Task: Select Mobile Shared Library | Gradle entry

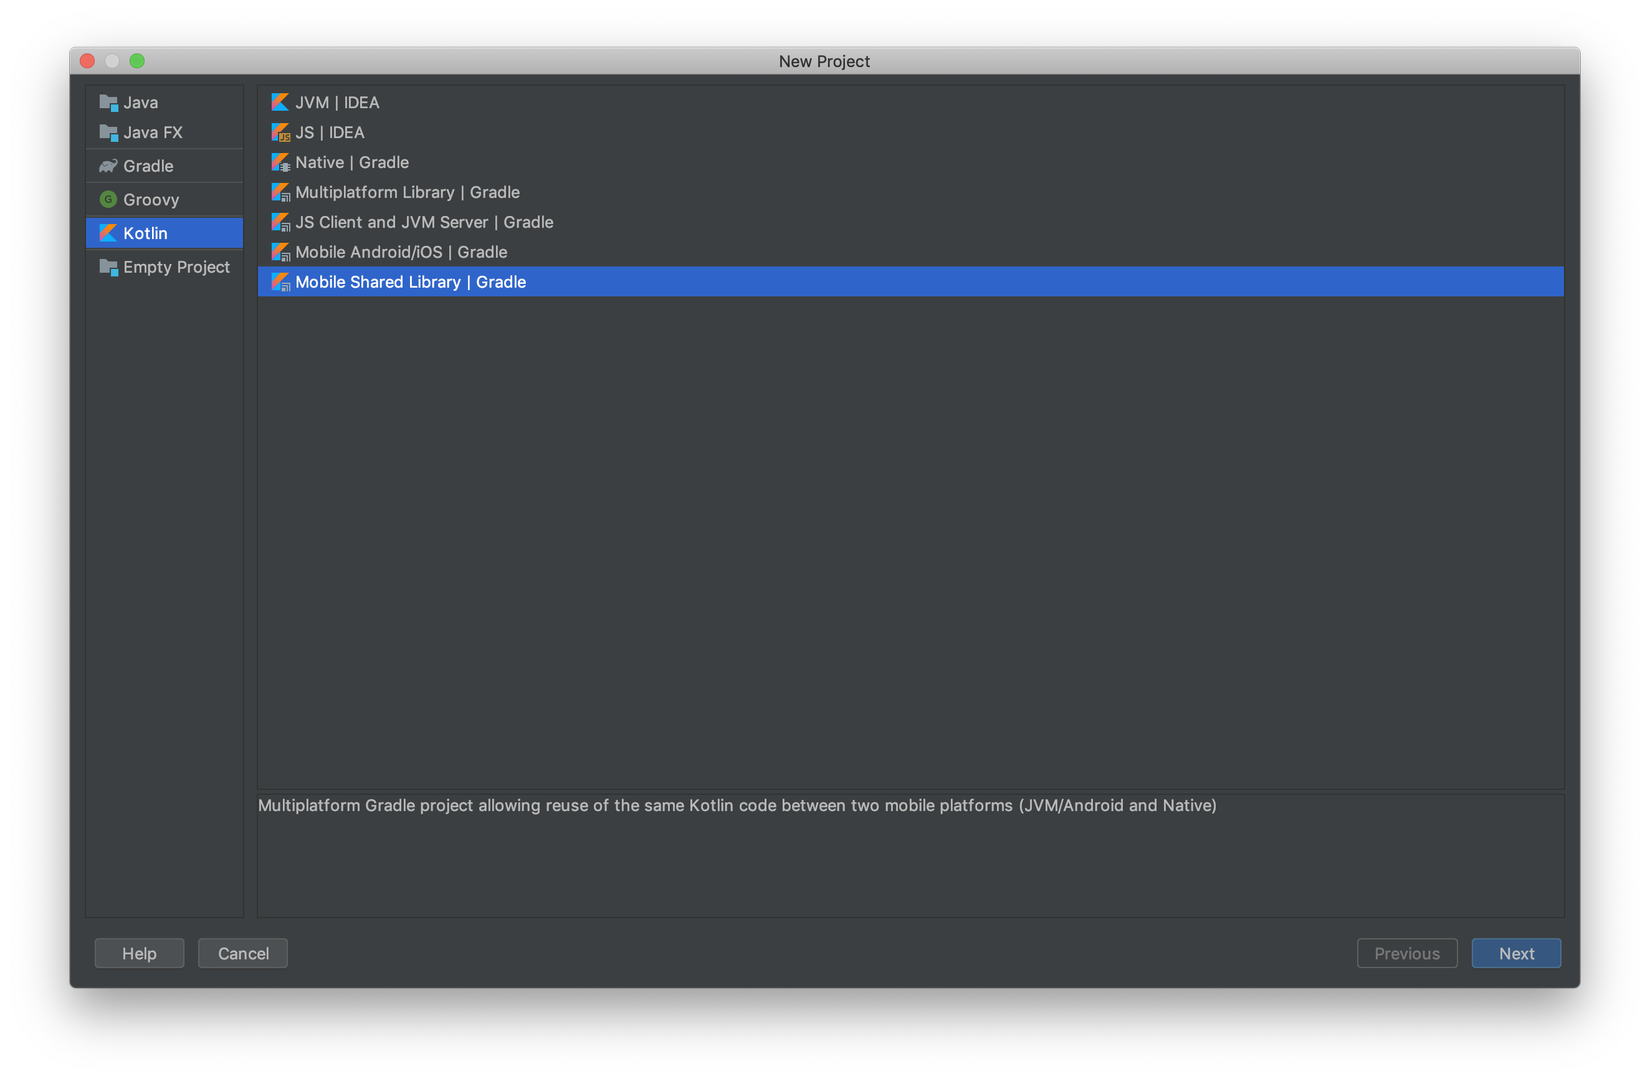Action: [410, 282]
